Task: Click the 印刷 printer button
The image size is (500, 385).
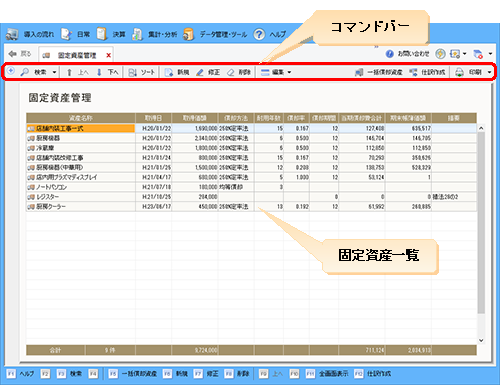Action: [469, 72]
